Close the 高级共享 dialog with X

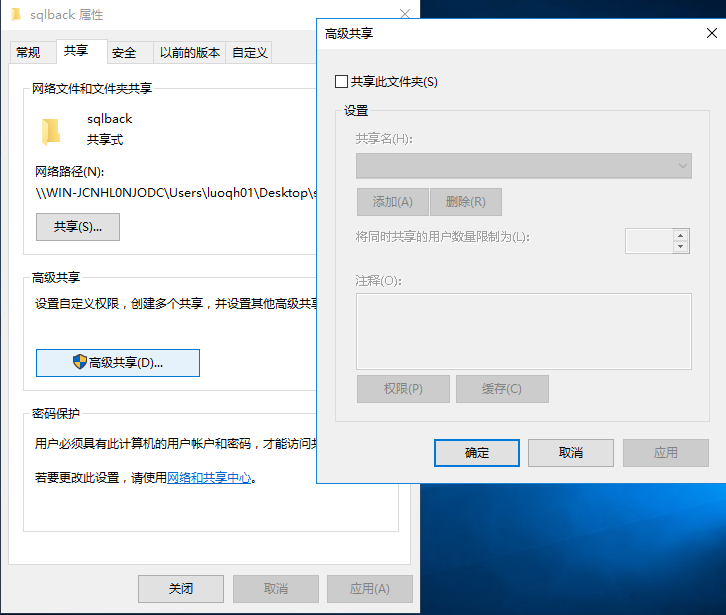pyautogui.click(x=712, y=33)
